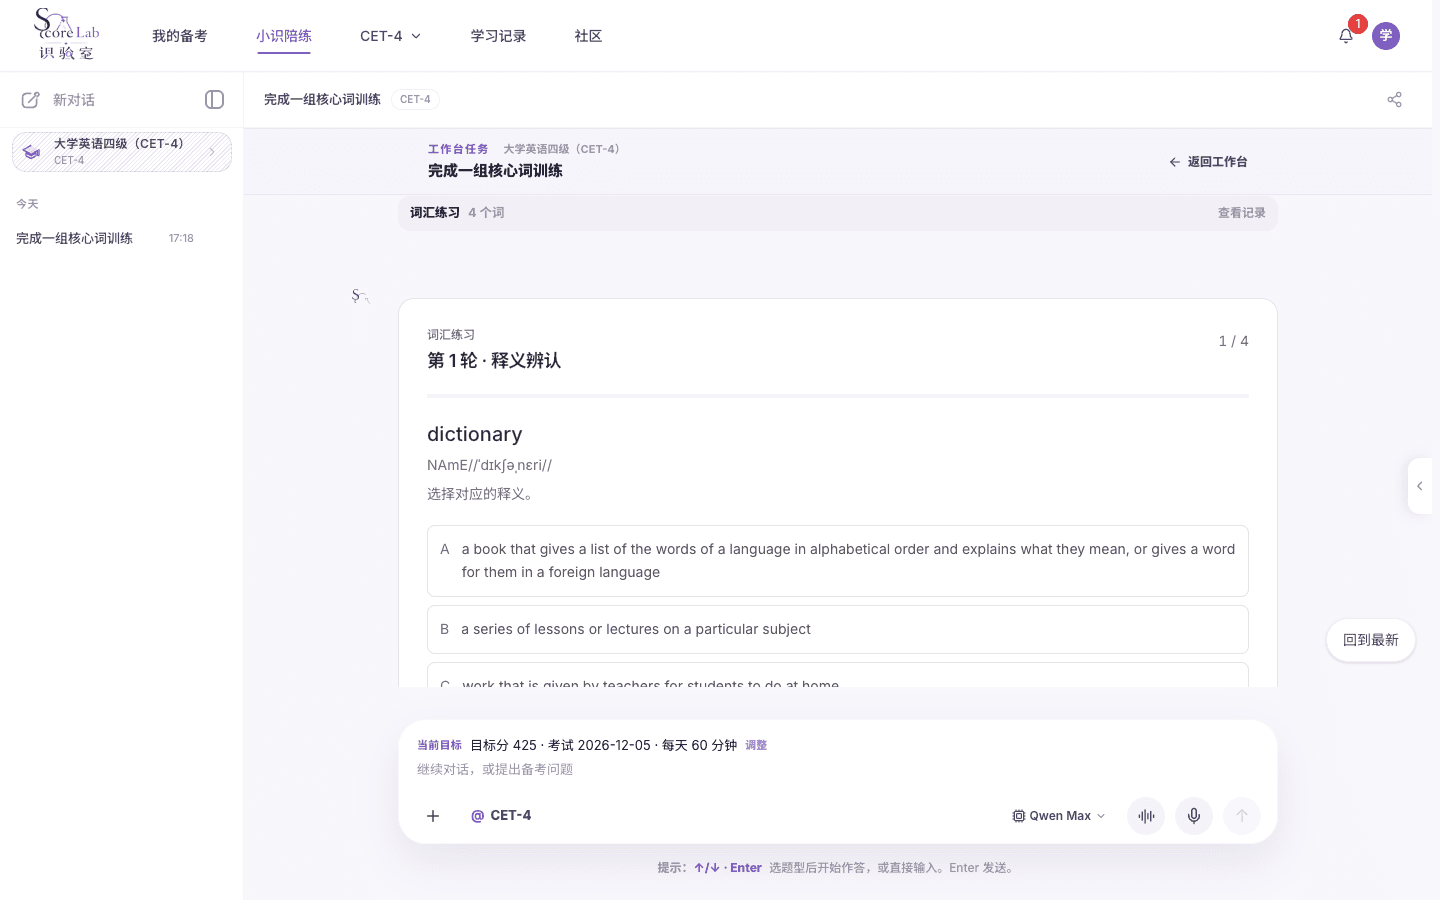Click the 第 1 轮 · 释义辨认 heading
This screenshot has height=900, width=1440.
click(494, 361)
